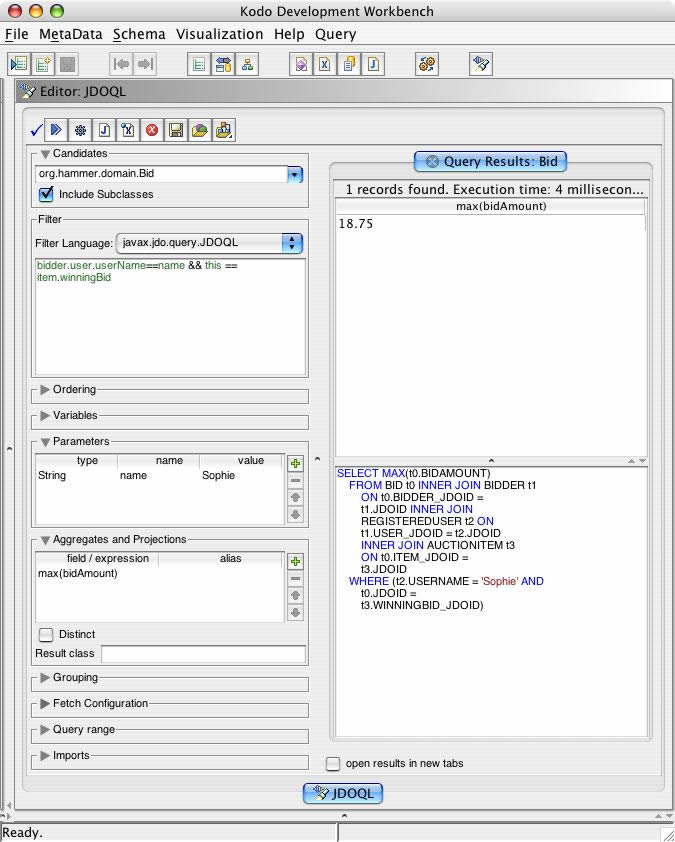Click the blue checkmark validate query icon

pos(36,130)
